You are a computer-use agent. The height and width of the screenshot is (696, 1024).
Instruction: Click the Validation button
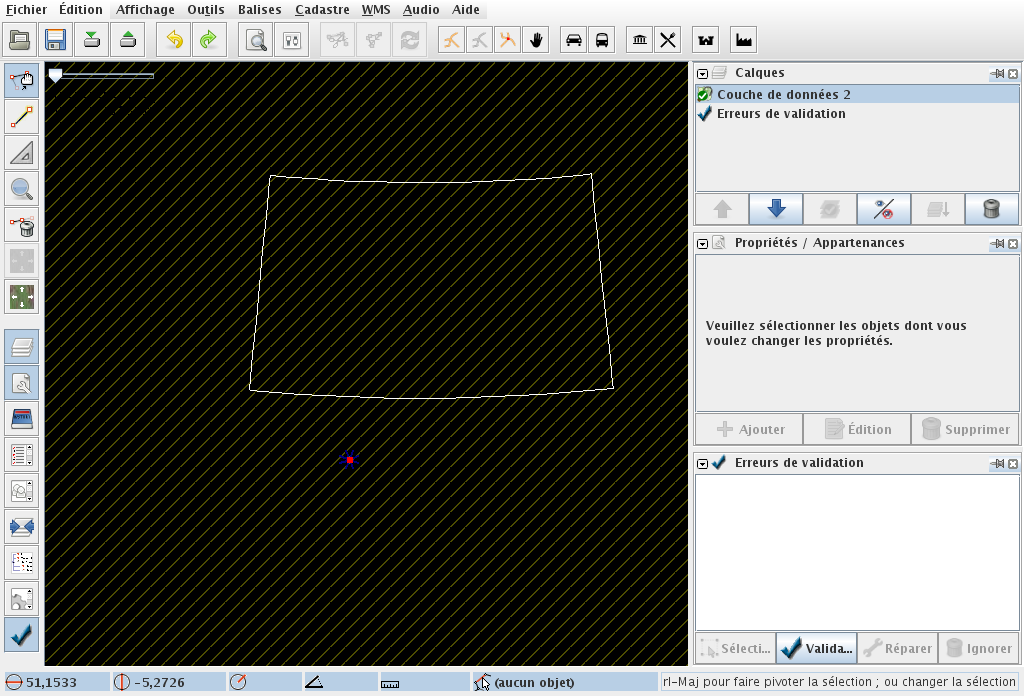(x=816, y=648)
